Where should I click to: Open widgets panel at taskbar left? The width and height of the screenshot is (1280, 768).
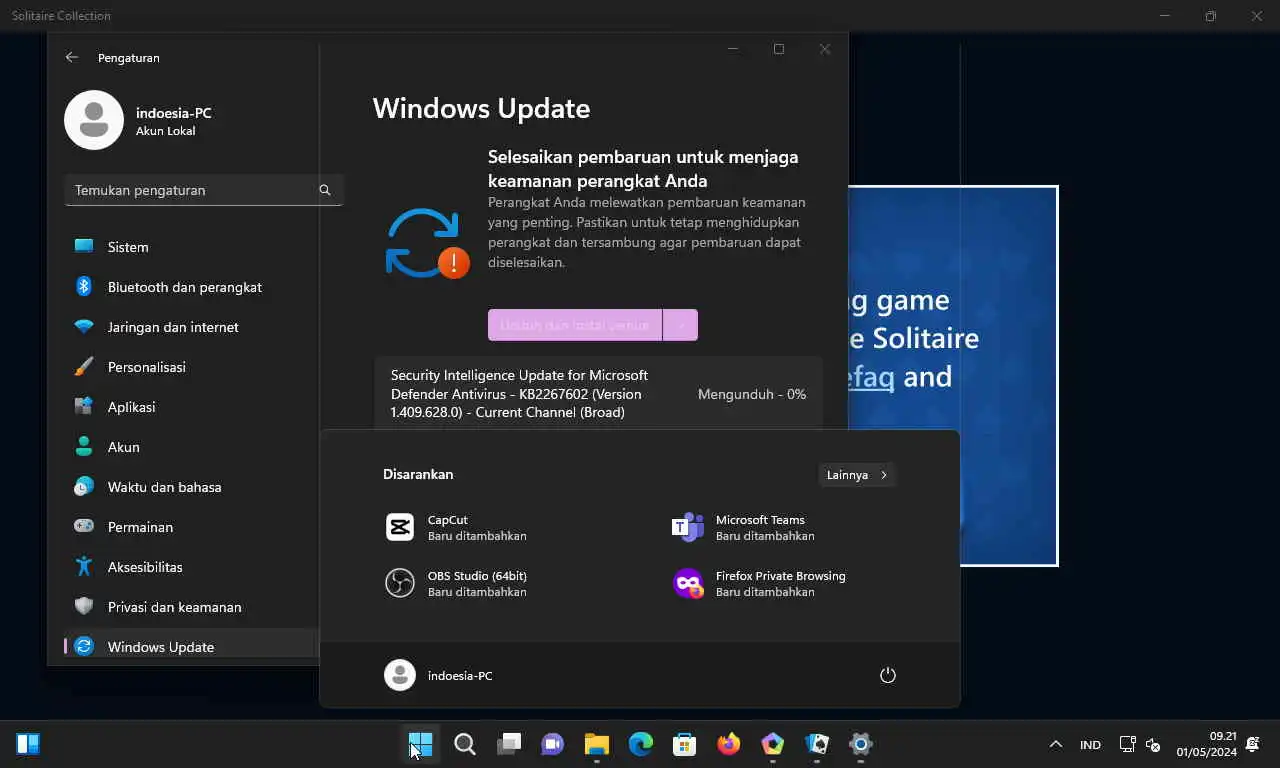pyautogui.click(x=28, y=744)
